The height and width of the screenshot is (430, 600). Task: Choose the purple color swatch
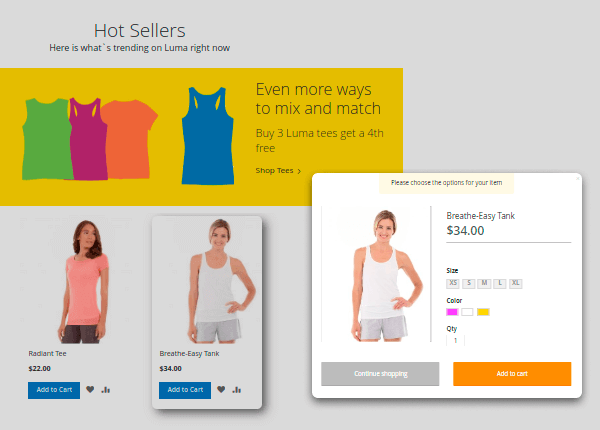(x=452, y=312)
